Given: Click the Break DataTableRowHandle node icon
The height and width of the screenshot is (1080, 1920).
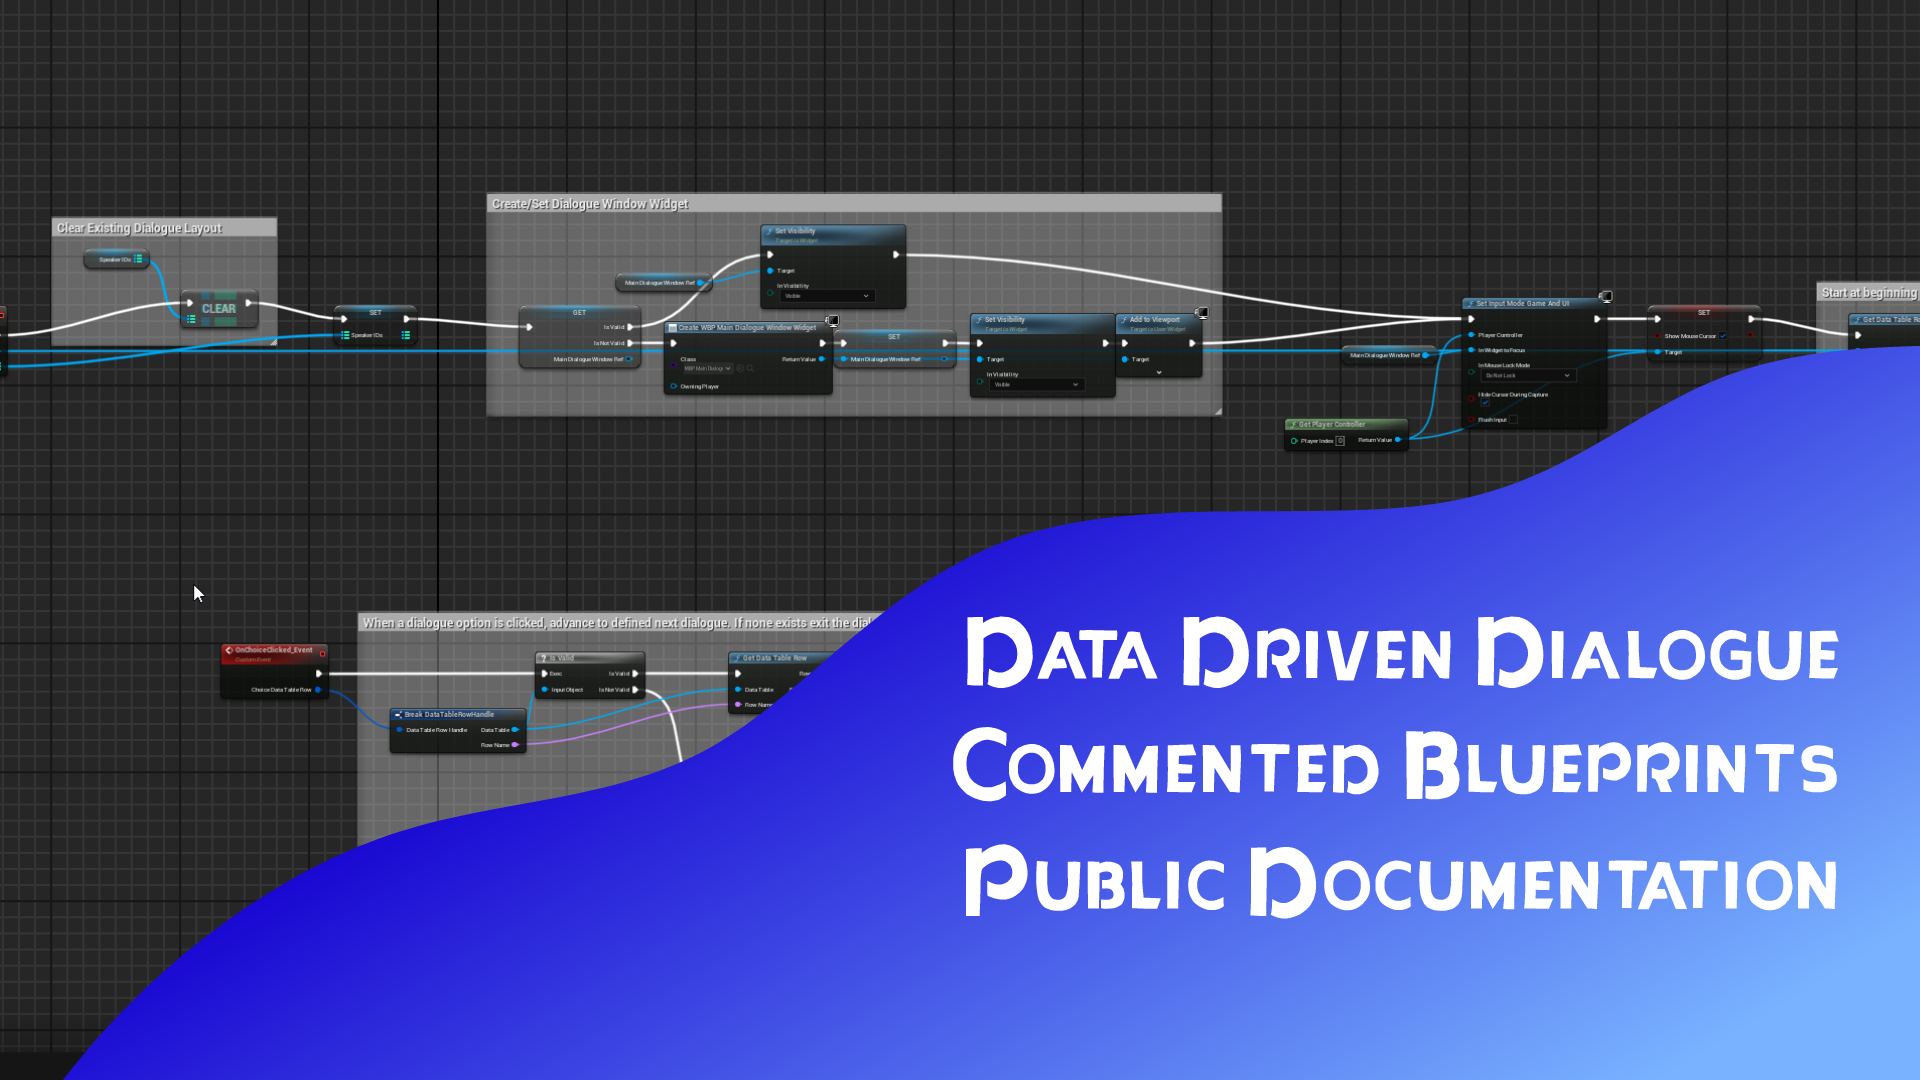Looking at the screenshot, I should click(398, 715).
